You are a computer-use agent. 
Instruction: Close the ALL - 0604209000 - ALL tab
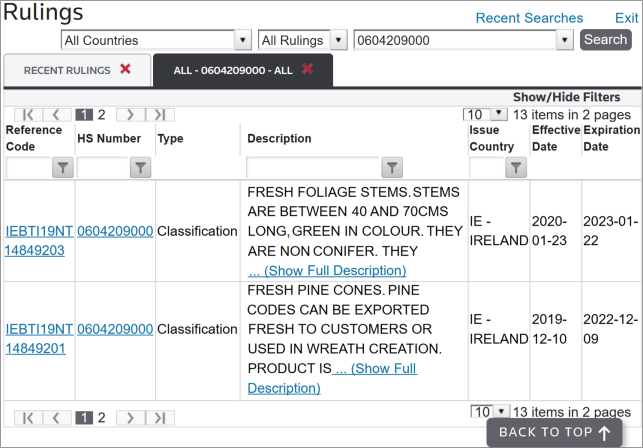[308, 69]
